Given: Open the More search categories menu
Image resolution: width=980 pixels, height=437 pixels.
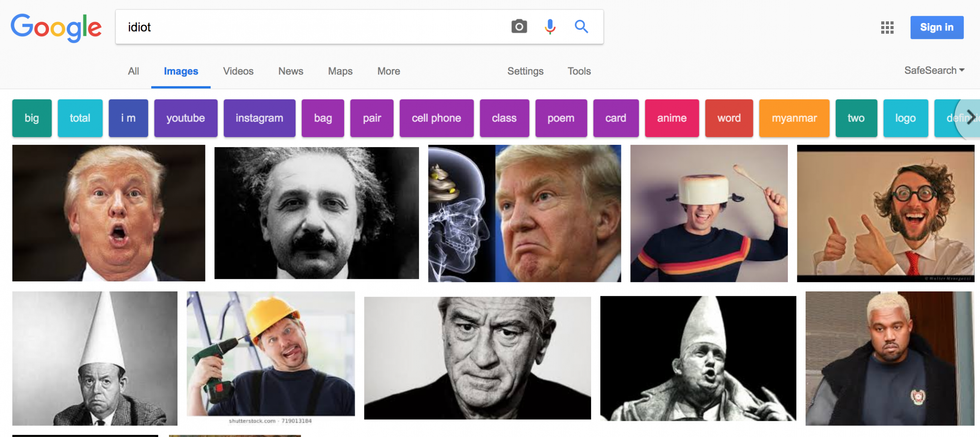Looking at the screenshot, I should pyautogui.click(x=388, y=71).
